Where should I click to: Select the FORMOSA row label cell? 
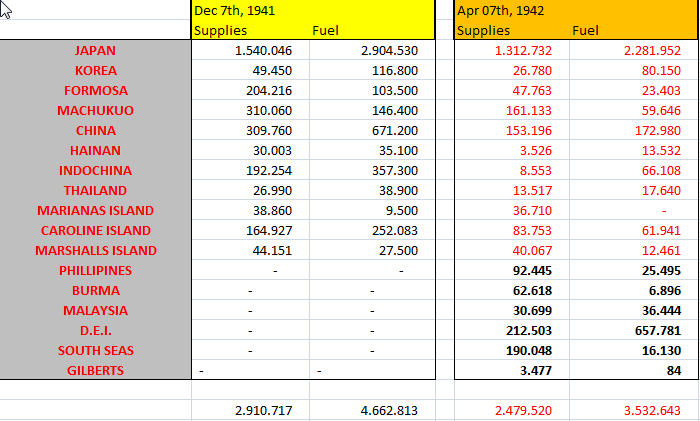(95, 91)
